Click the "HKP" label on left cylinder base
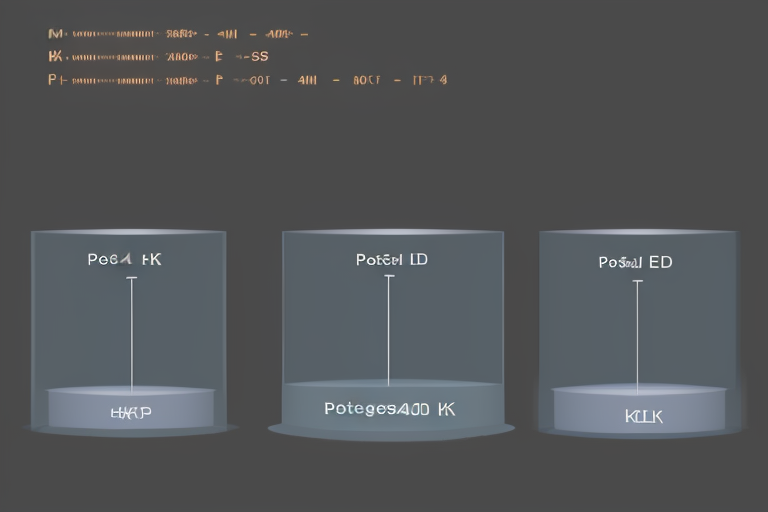 coord(132,412)
